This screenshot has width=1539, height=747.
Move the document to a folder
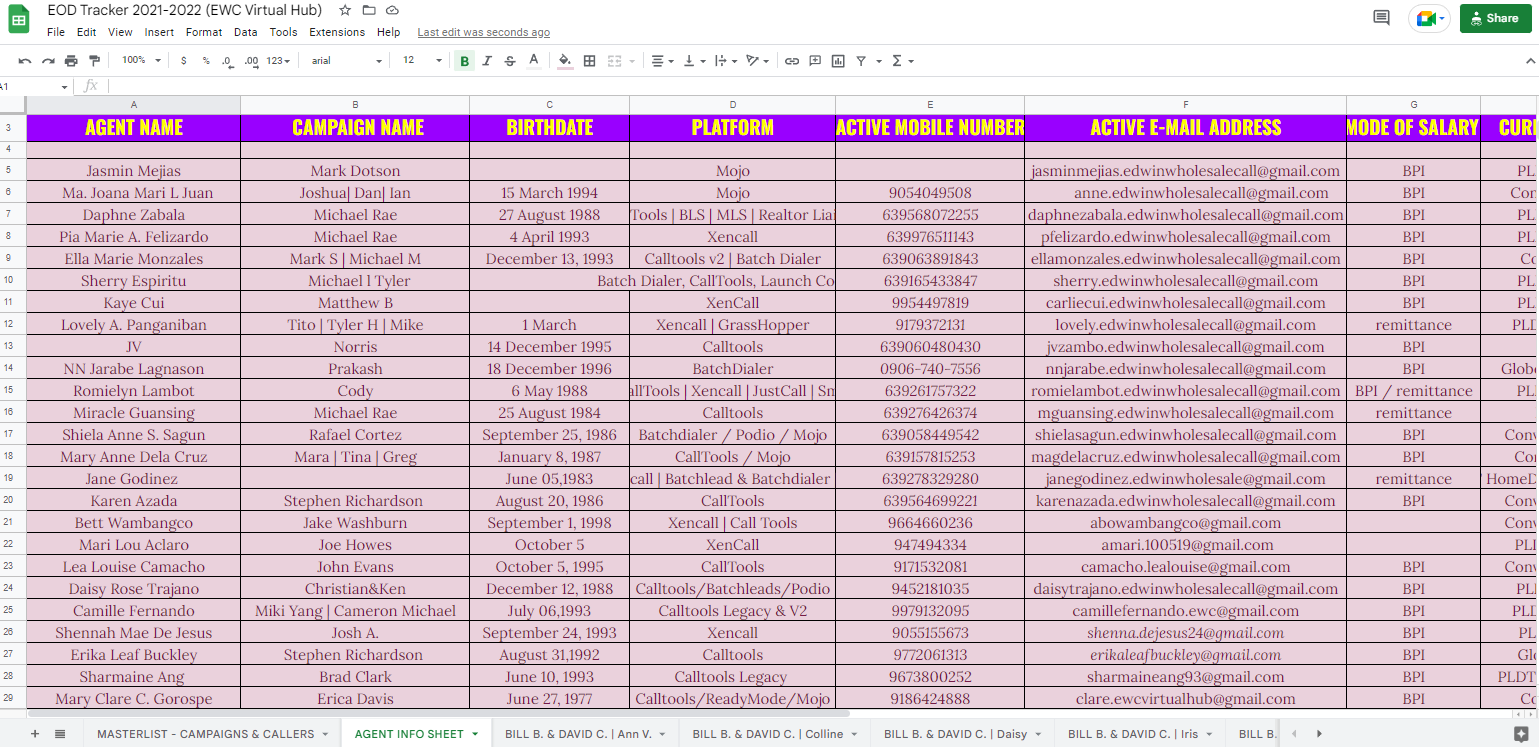click(x=369, y=10)
